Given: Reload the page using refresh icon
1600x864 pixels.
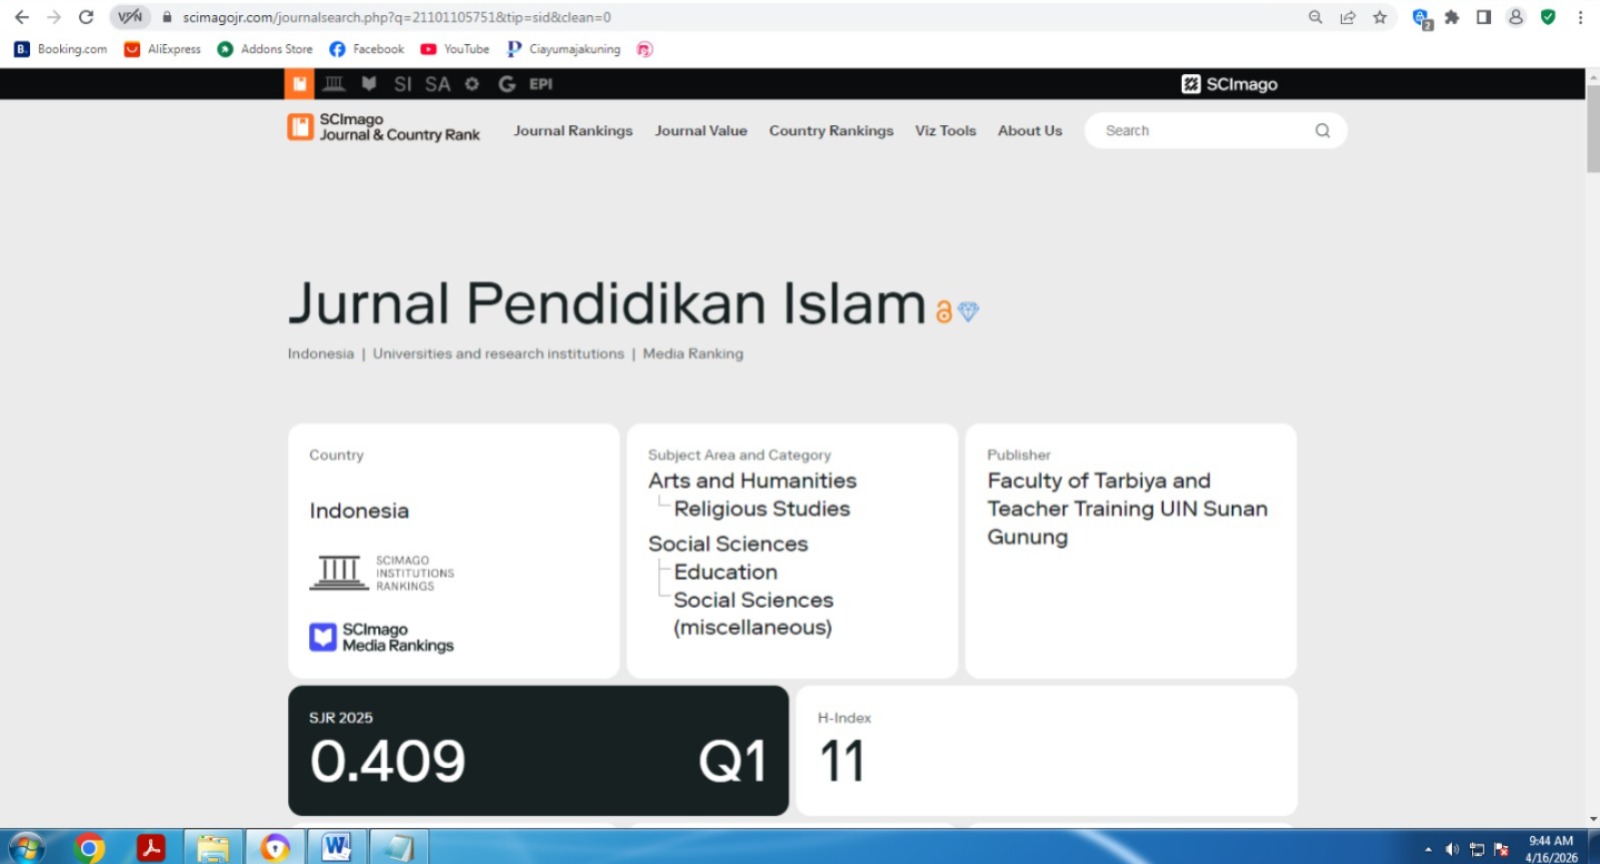Looking at the screenshot, I should pyautogui.click(x=86, y=17).
